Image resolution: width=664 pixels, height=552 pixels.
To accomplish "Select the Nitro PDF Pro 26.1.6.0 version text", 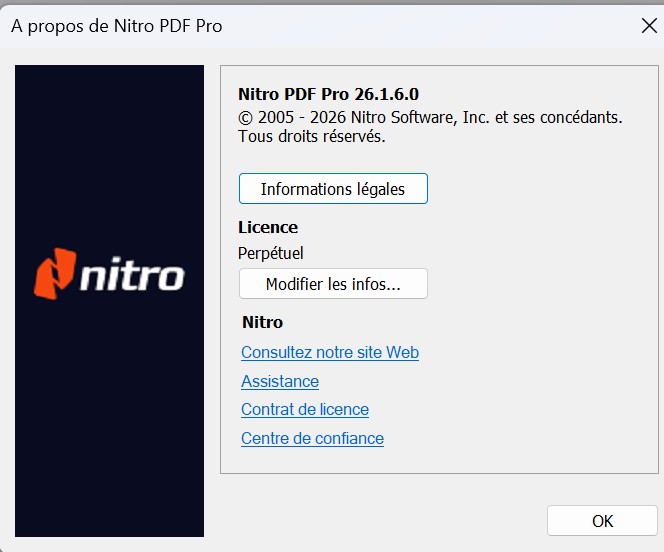I will pyautogui.click(x=329, y=94).
